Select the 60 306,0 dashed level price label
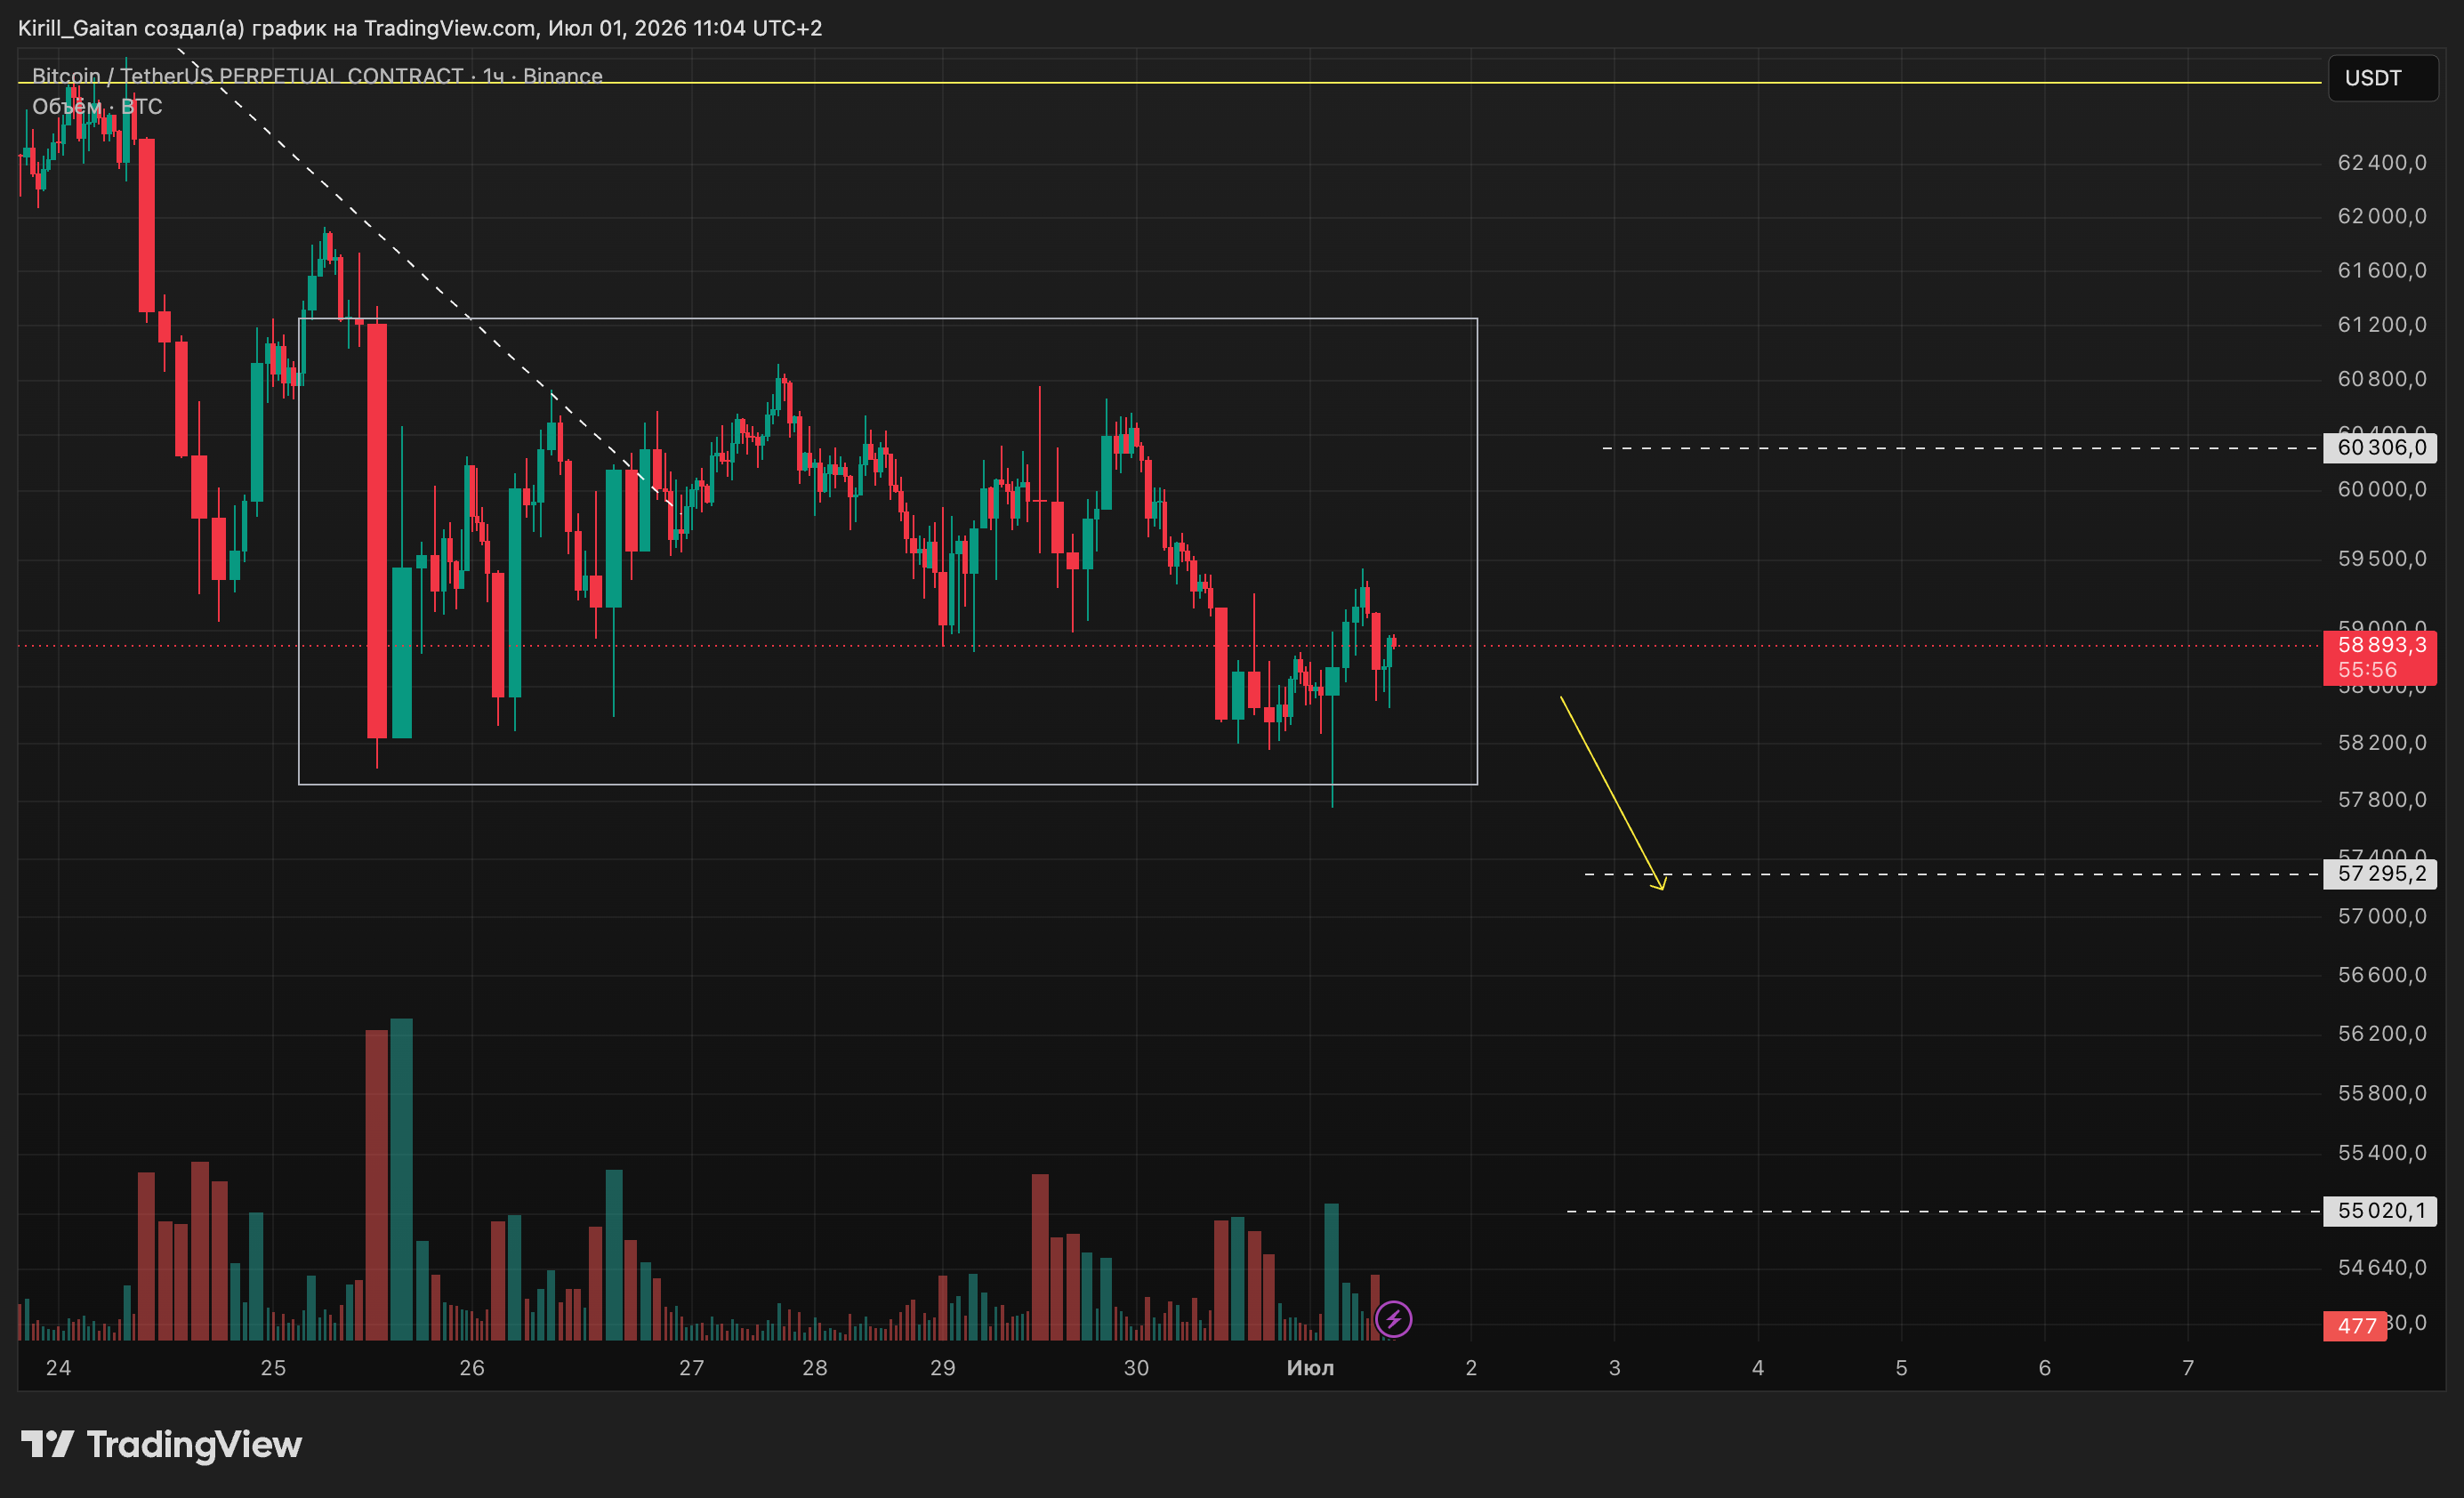Viewport: 2464px width, 1498px height. pyautogui.click(x=2381, y=448)
